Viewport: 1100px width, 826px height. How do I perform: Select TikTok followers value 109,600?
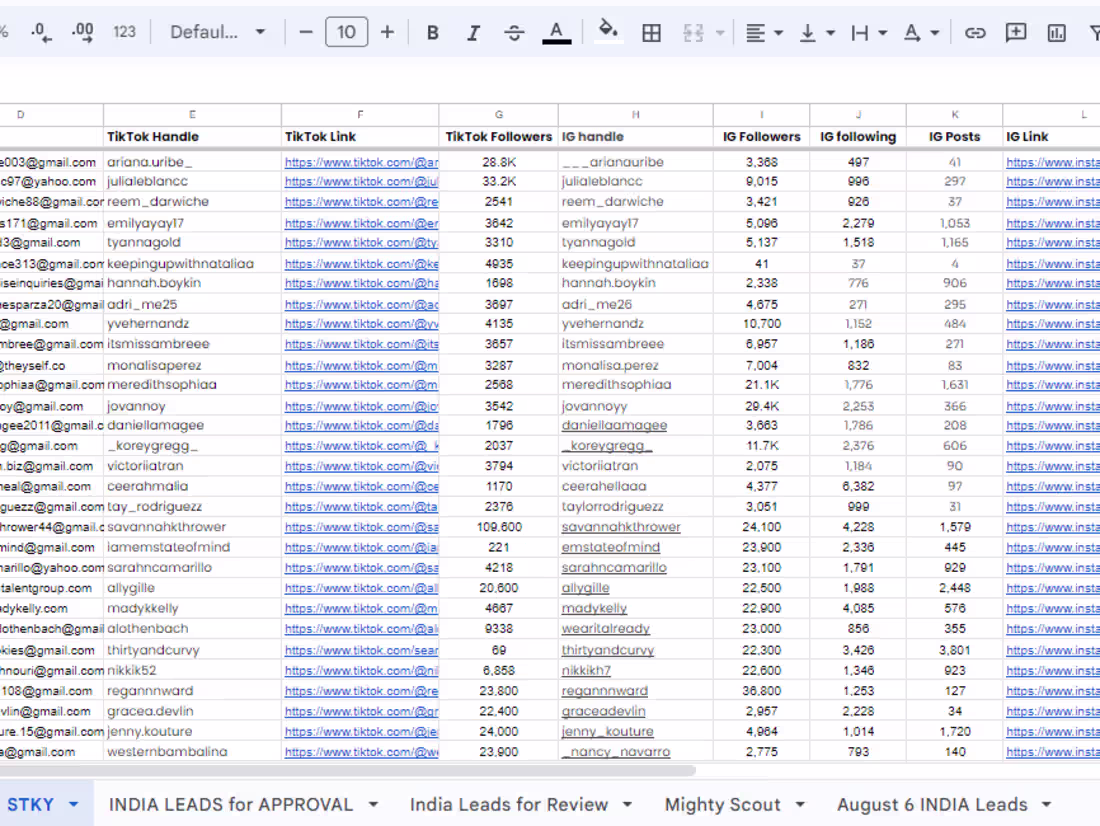[499, 527]
